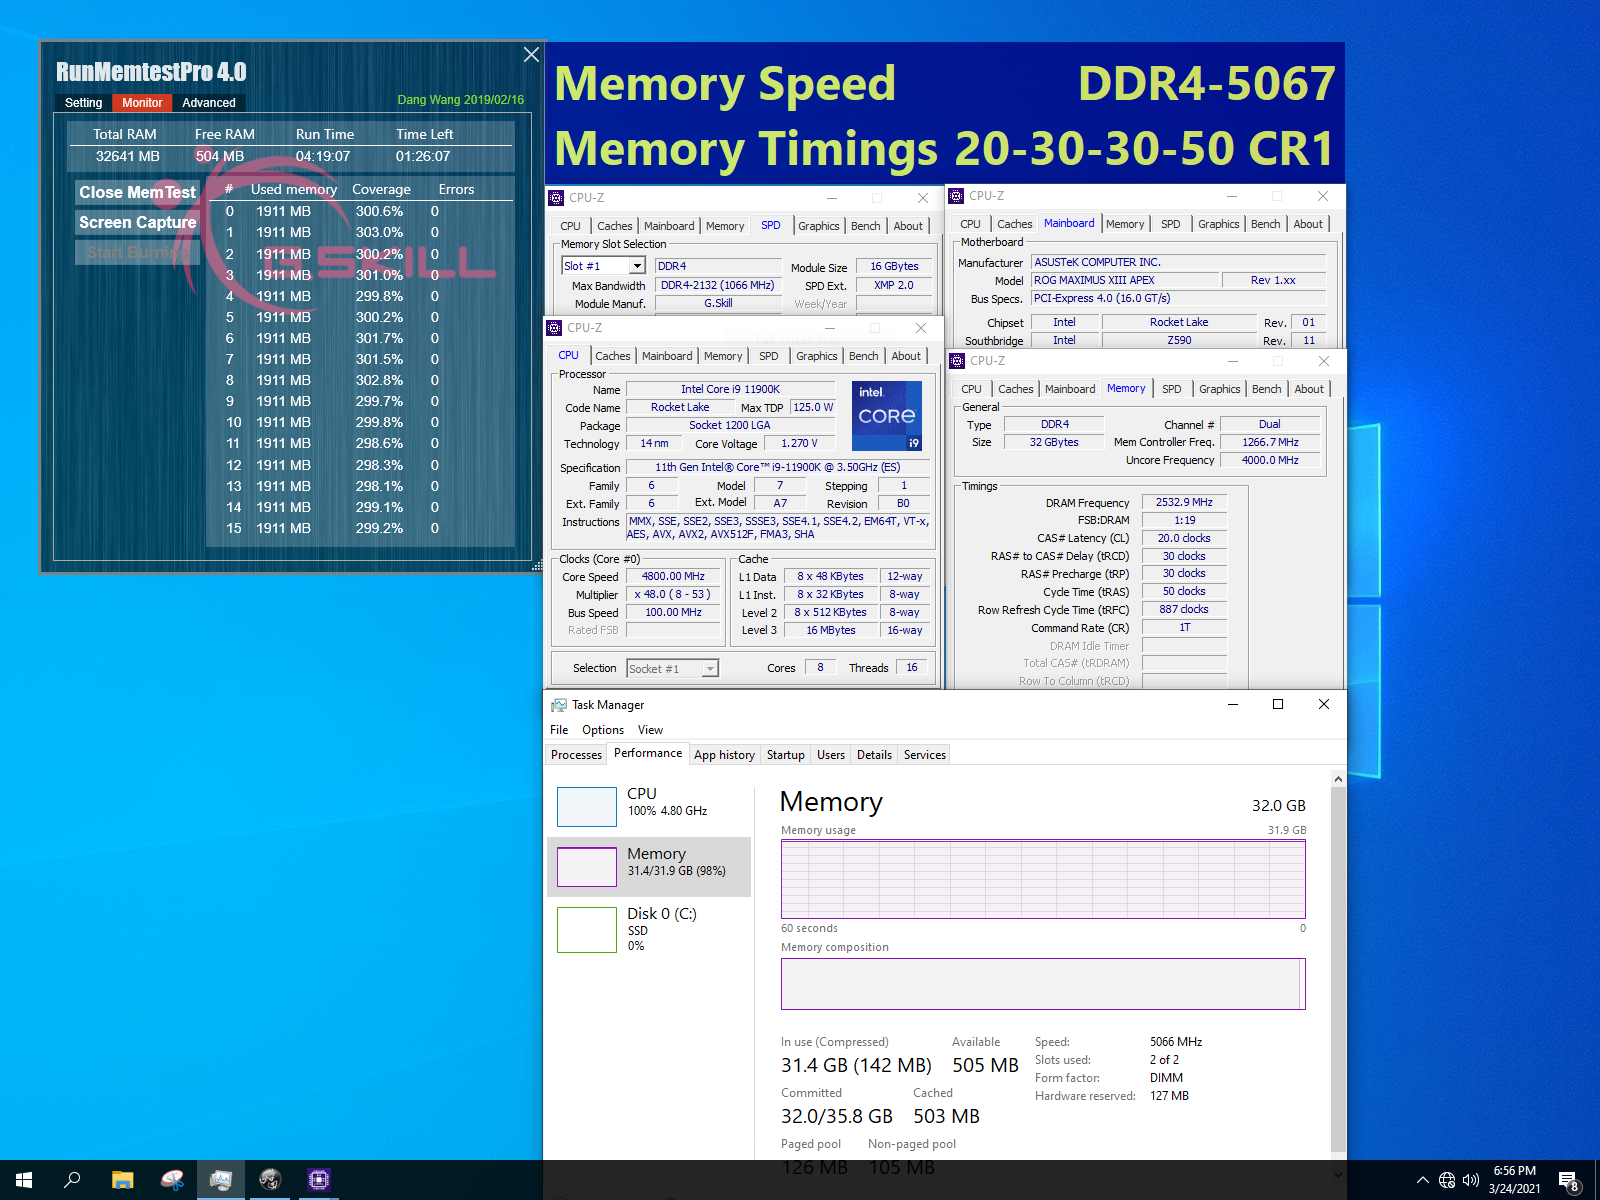Open the Advanced tab in RunMemtestPro
The height and width of the screenshot is (1200, 1600).
[x=208, y=102]
